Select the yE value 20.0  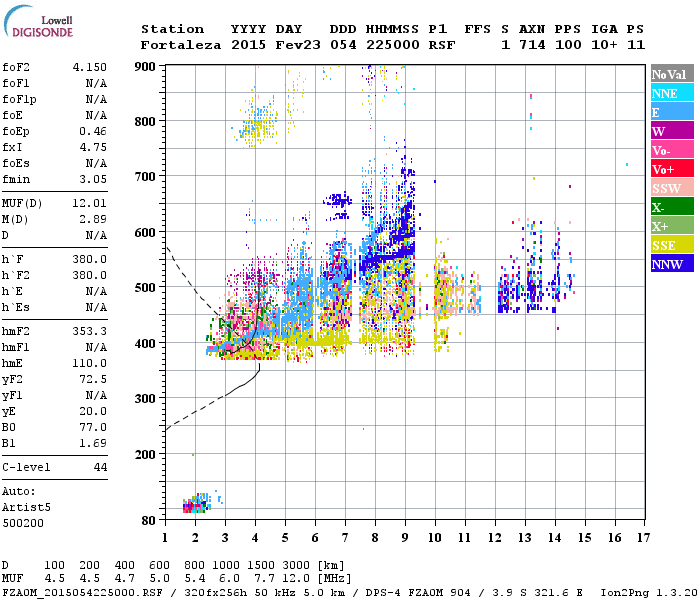[x=93, y=411]
